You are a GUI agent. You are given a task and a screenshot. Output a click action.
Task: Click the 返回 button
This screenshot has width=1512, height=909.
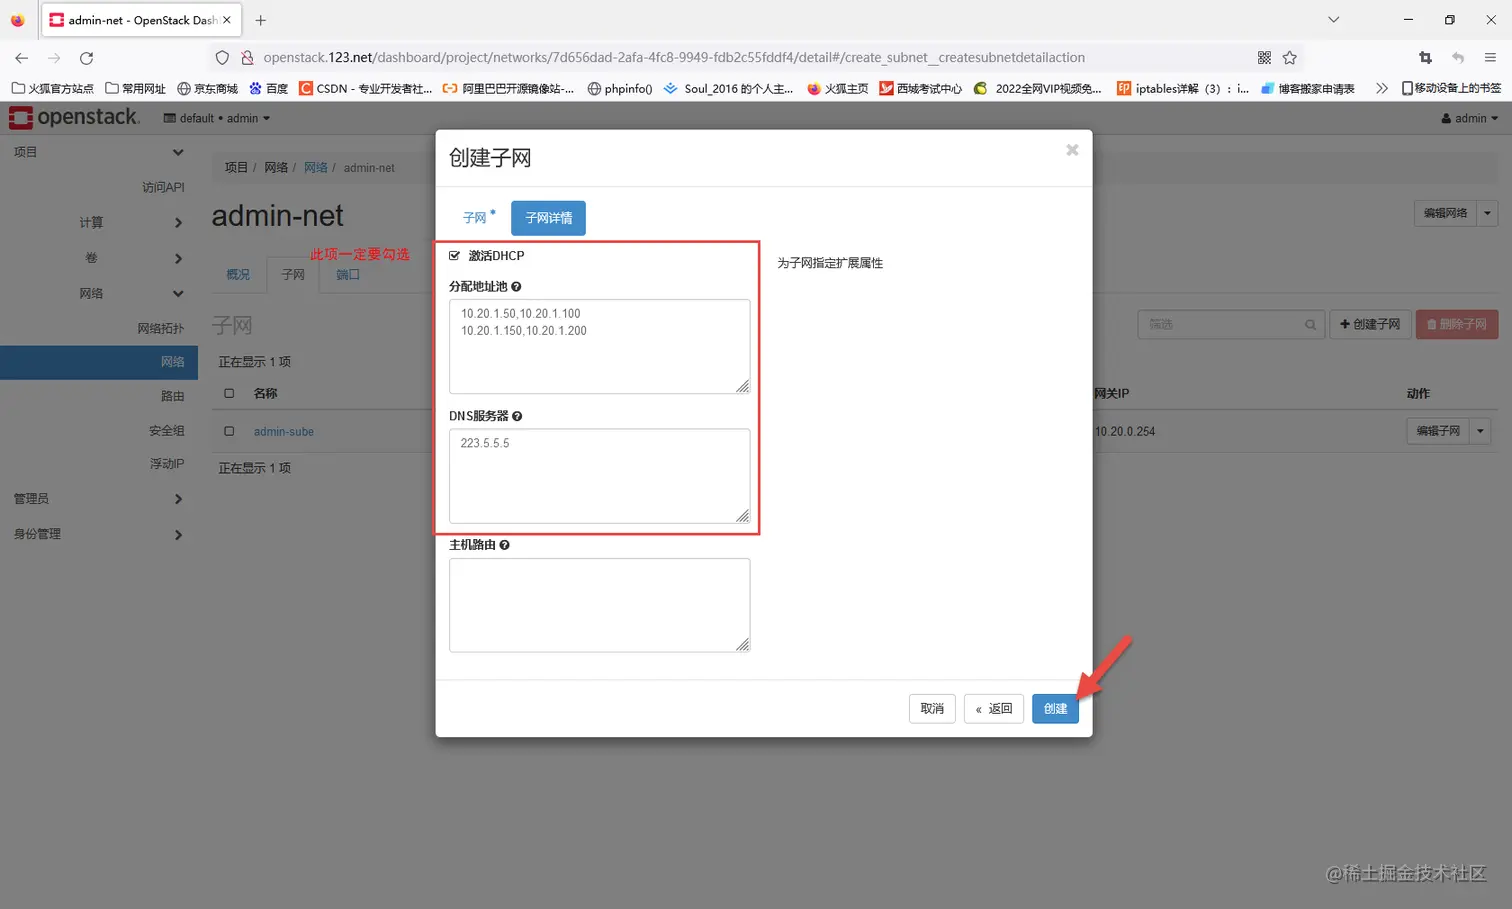994,708
